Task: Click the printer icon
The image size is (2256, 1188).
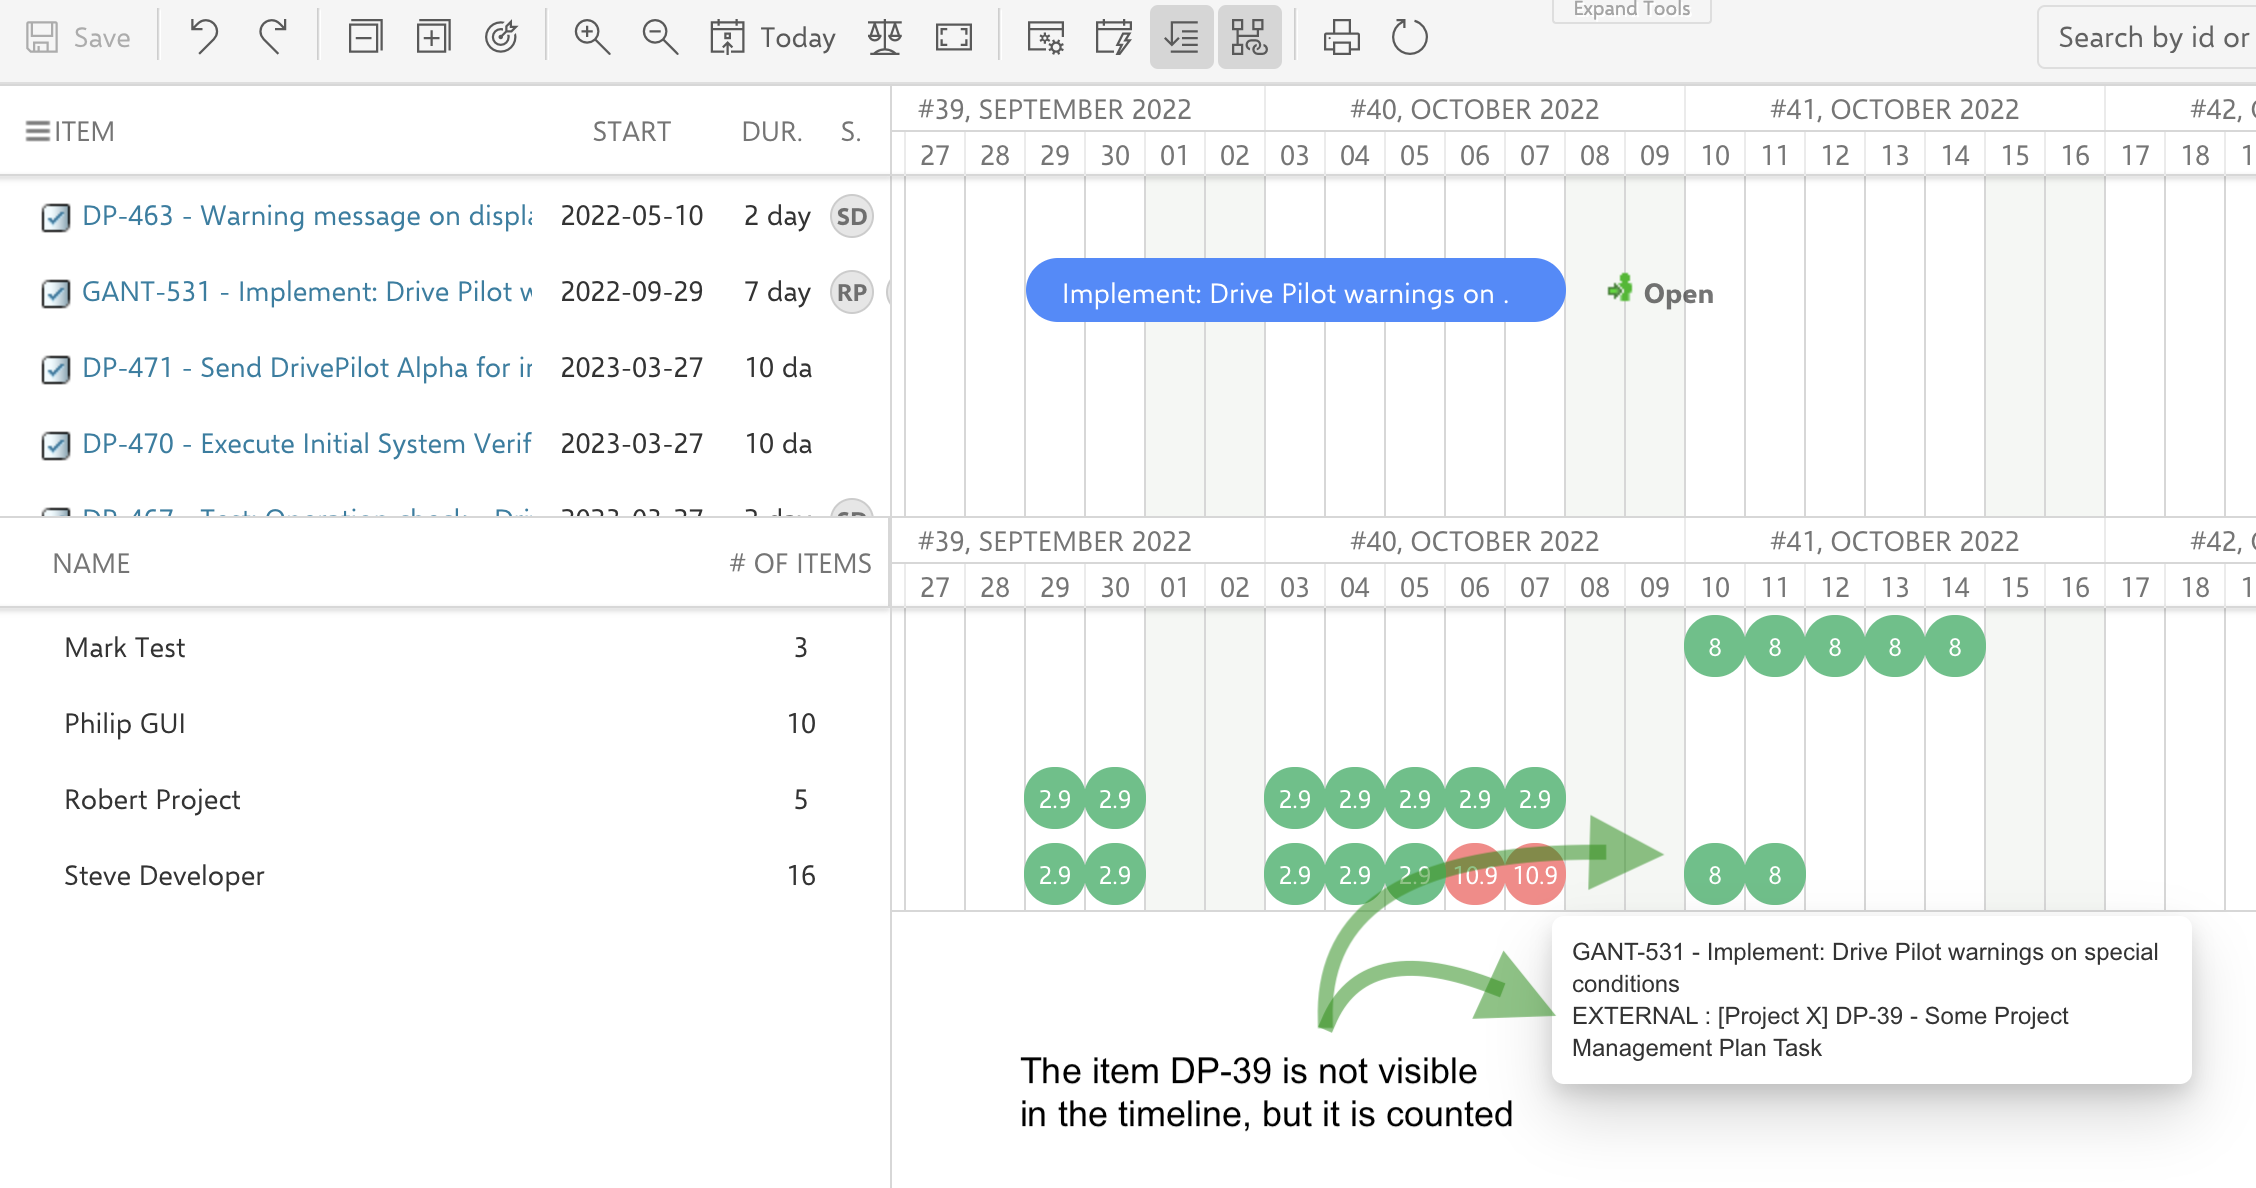Action: 1341,37
